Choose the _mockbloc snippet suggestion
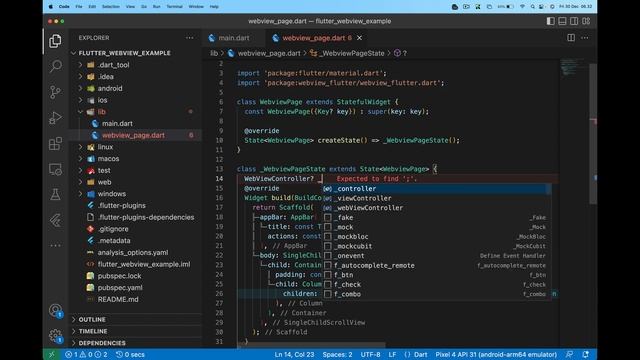The height and width of the screenshot is (360, 640). (x=436, y=237)
